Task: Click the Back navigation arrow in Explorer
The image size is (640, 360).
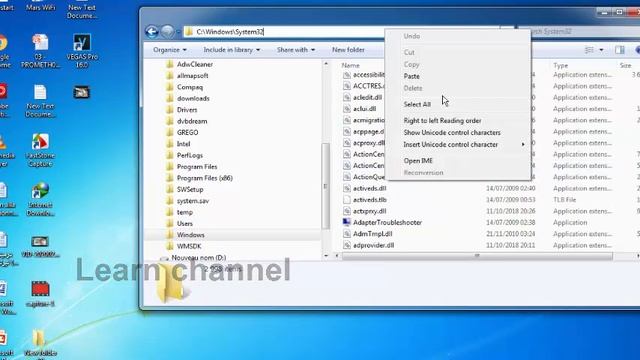Action: click(152, 32)
